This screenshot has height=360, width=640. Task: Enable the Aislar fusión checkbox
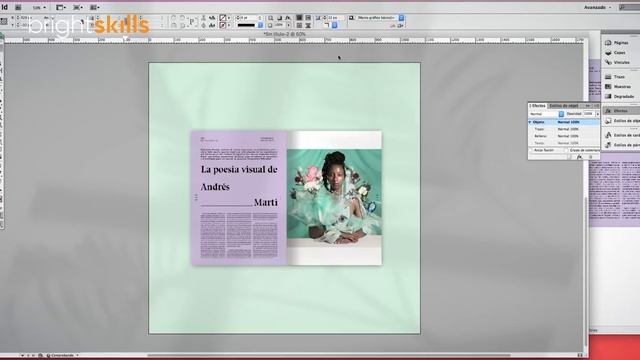(532, 150)
